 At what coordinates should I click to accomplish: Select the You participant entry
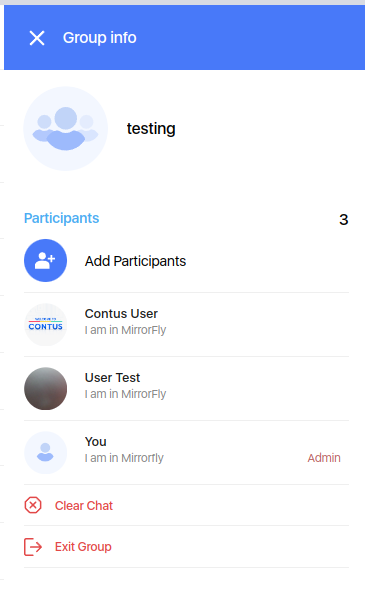click(186, 453)
